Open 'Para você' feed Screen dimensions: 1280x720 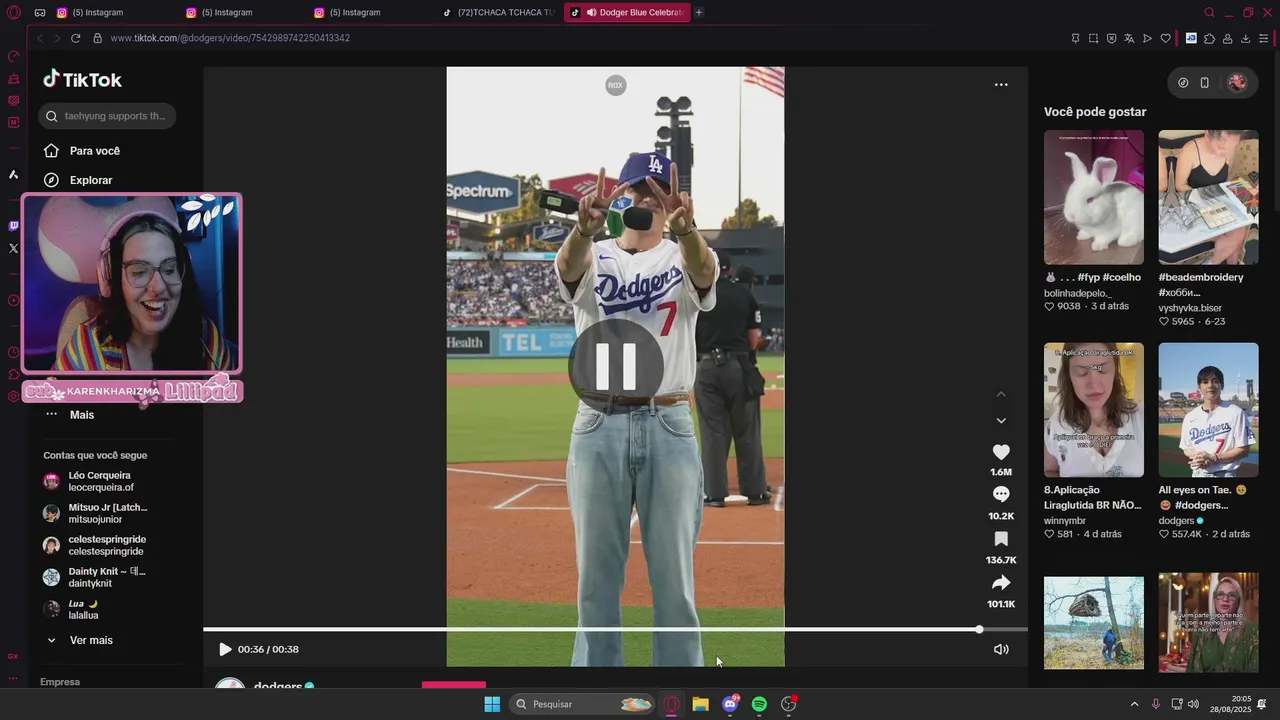point(82,151)
